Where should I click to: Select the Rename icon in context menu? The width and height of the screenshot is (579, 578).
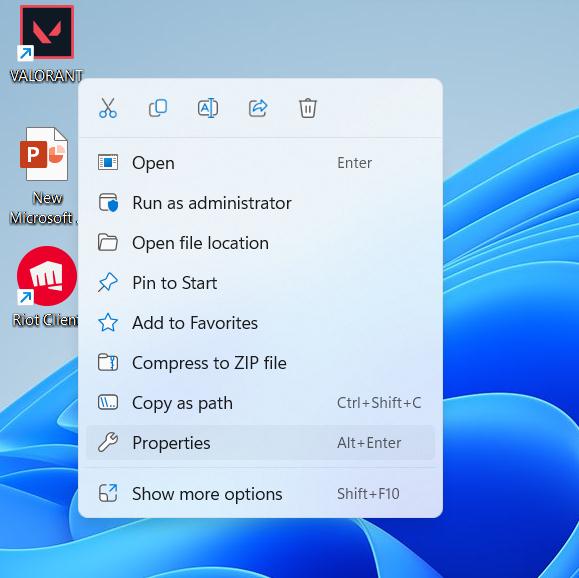click(x=208, y=108)
